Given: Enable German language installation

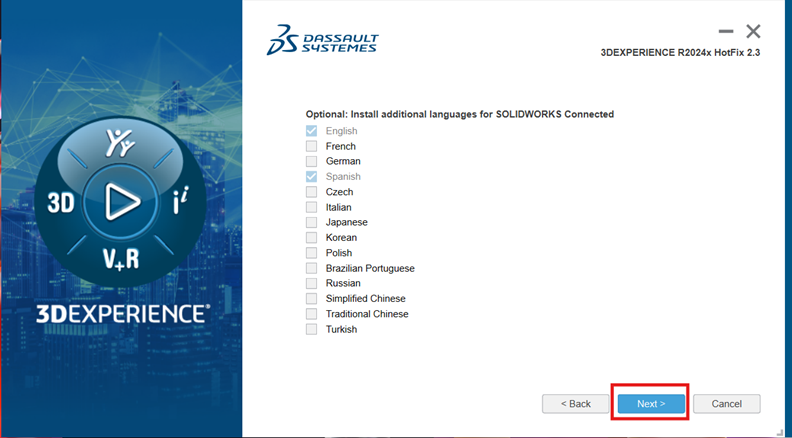Looking at the screenshot, I should click(312, 162).
